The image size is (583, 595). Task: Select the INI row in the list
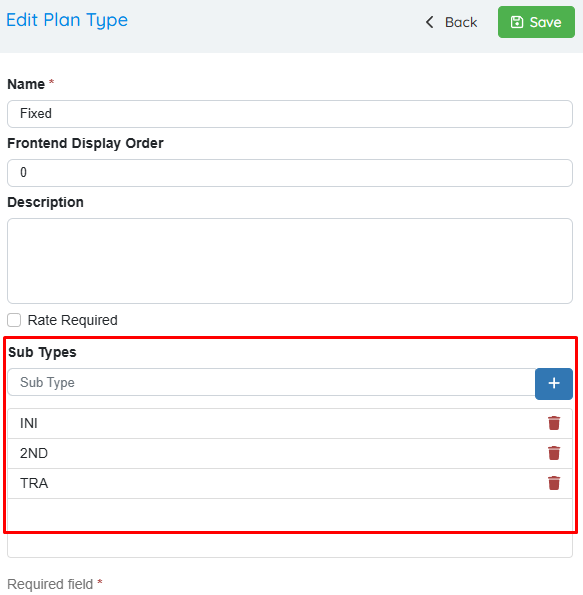tap(290, 423)
